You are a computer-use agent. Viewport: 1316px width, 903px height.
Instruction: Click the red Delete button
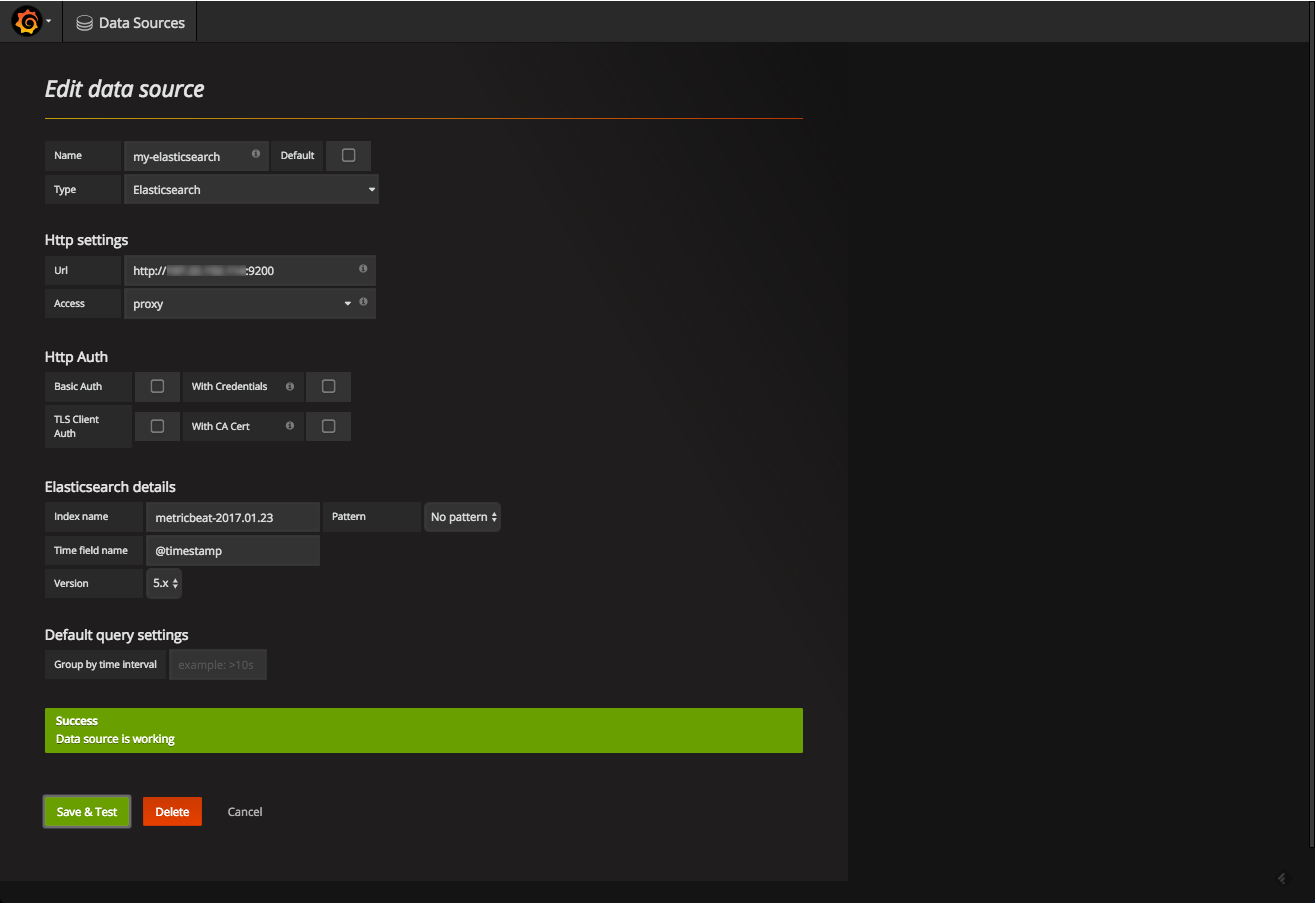click(172, 812)
